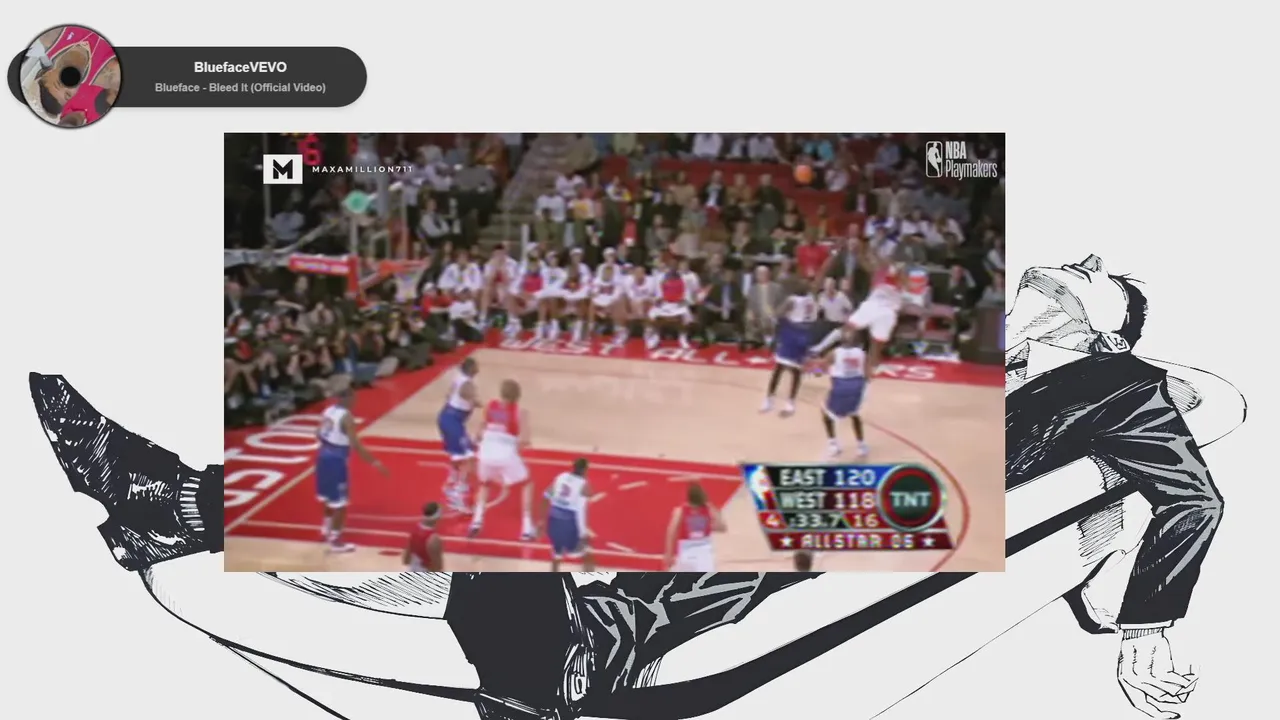Click the EAST 120 score text
Viewport: 1280px width, 720px height.
827,477
